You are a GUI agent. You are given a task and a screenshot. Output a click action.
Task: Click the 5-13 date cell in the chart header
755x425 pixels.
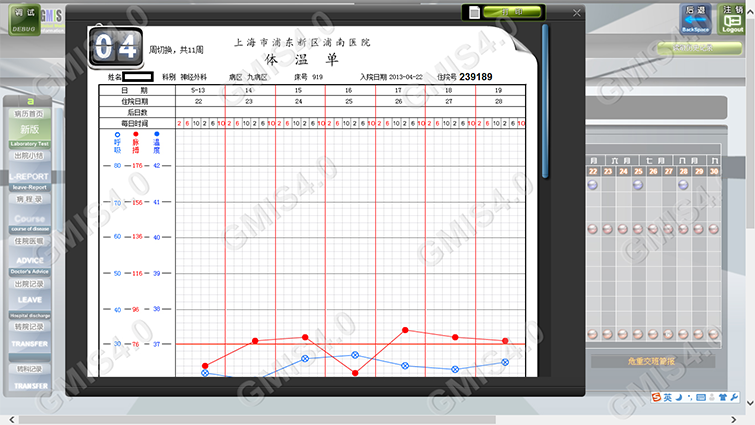point(198,90)
